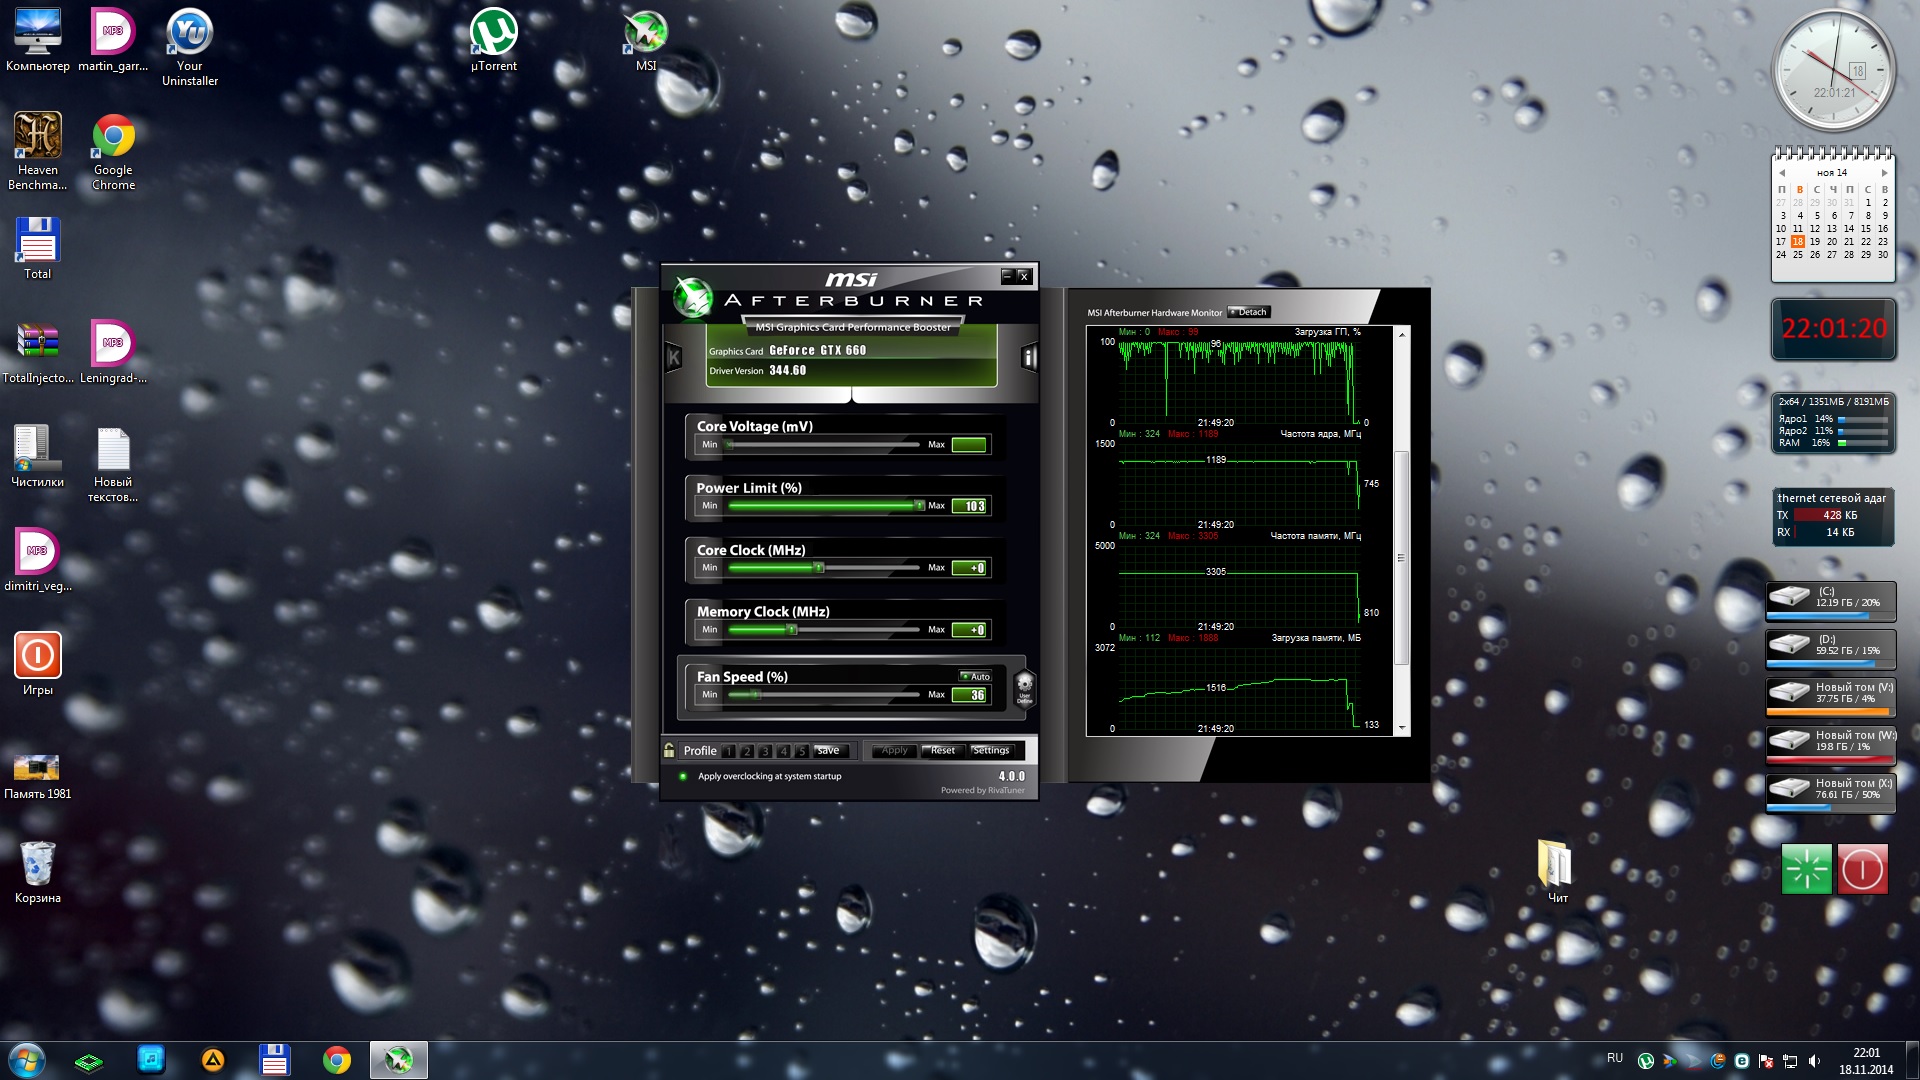Click the Reset button
Screen dimensions: 1920x1080
tap(941, 751)
